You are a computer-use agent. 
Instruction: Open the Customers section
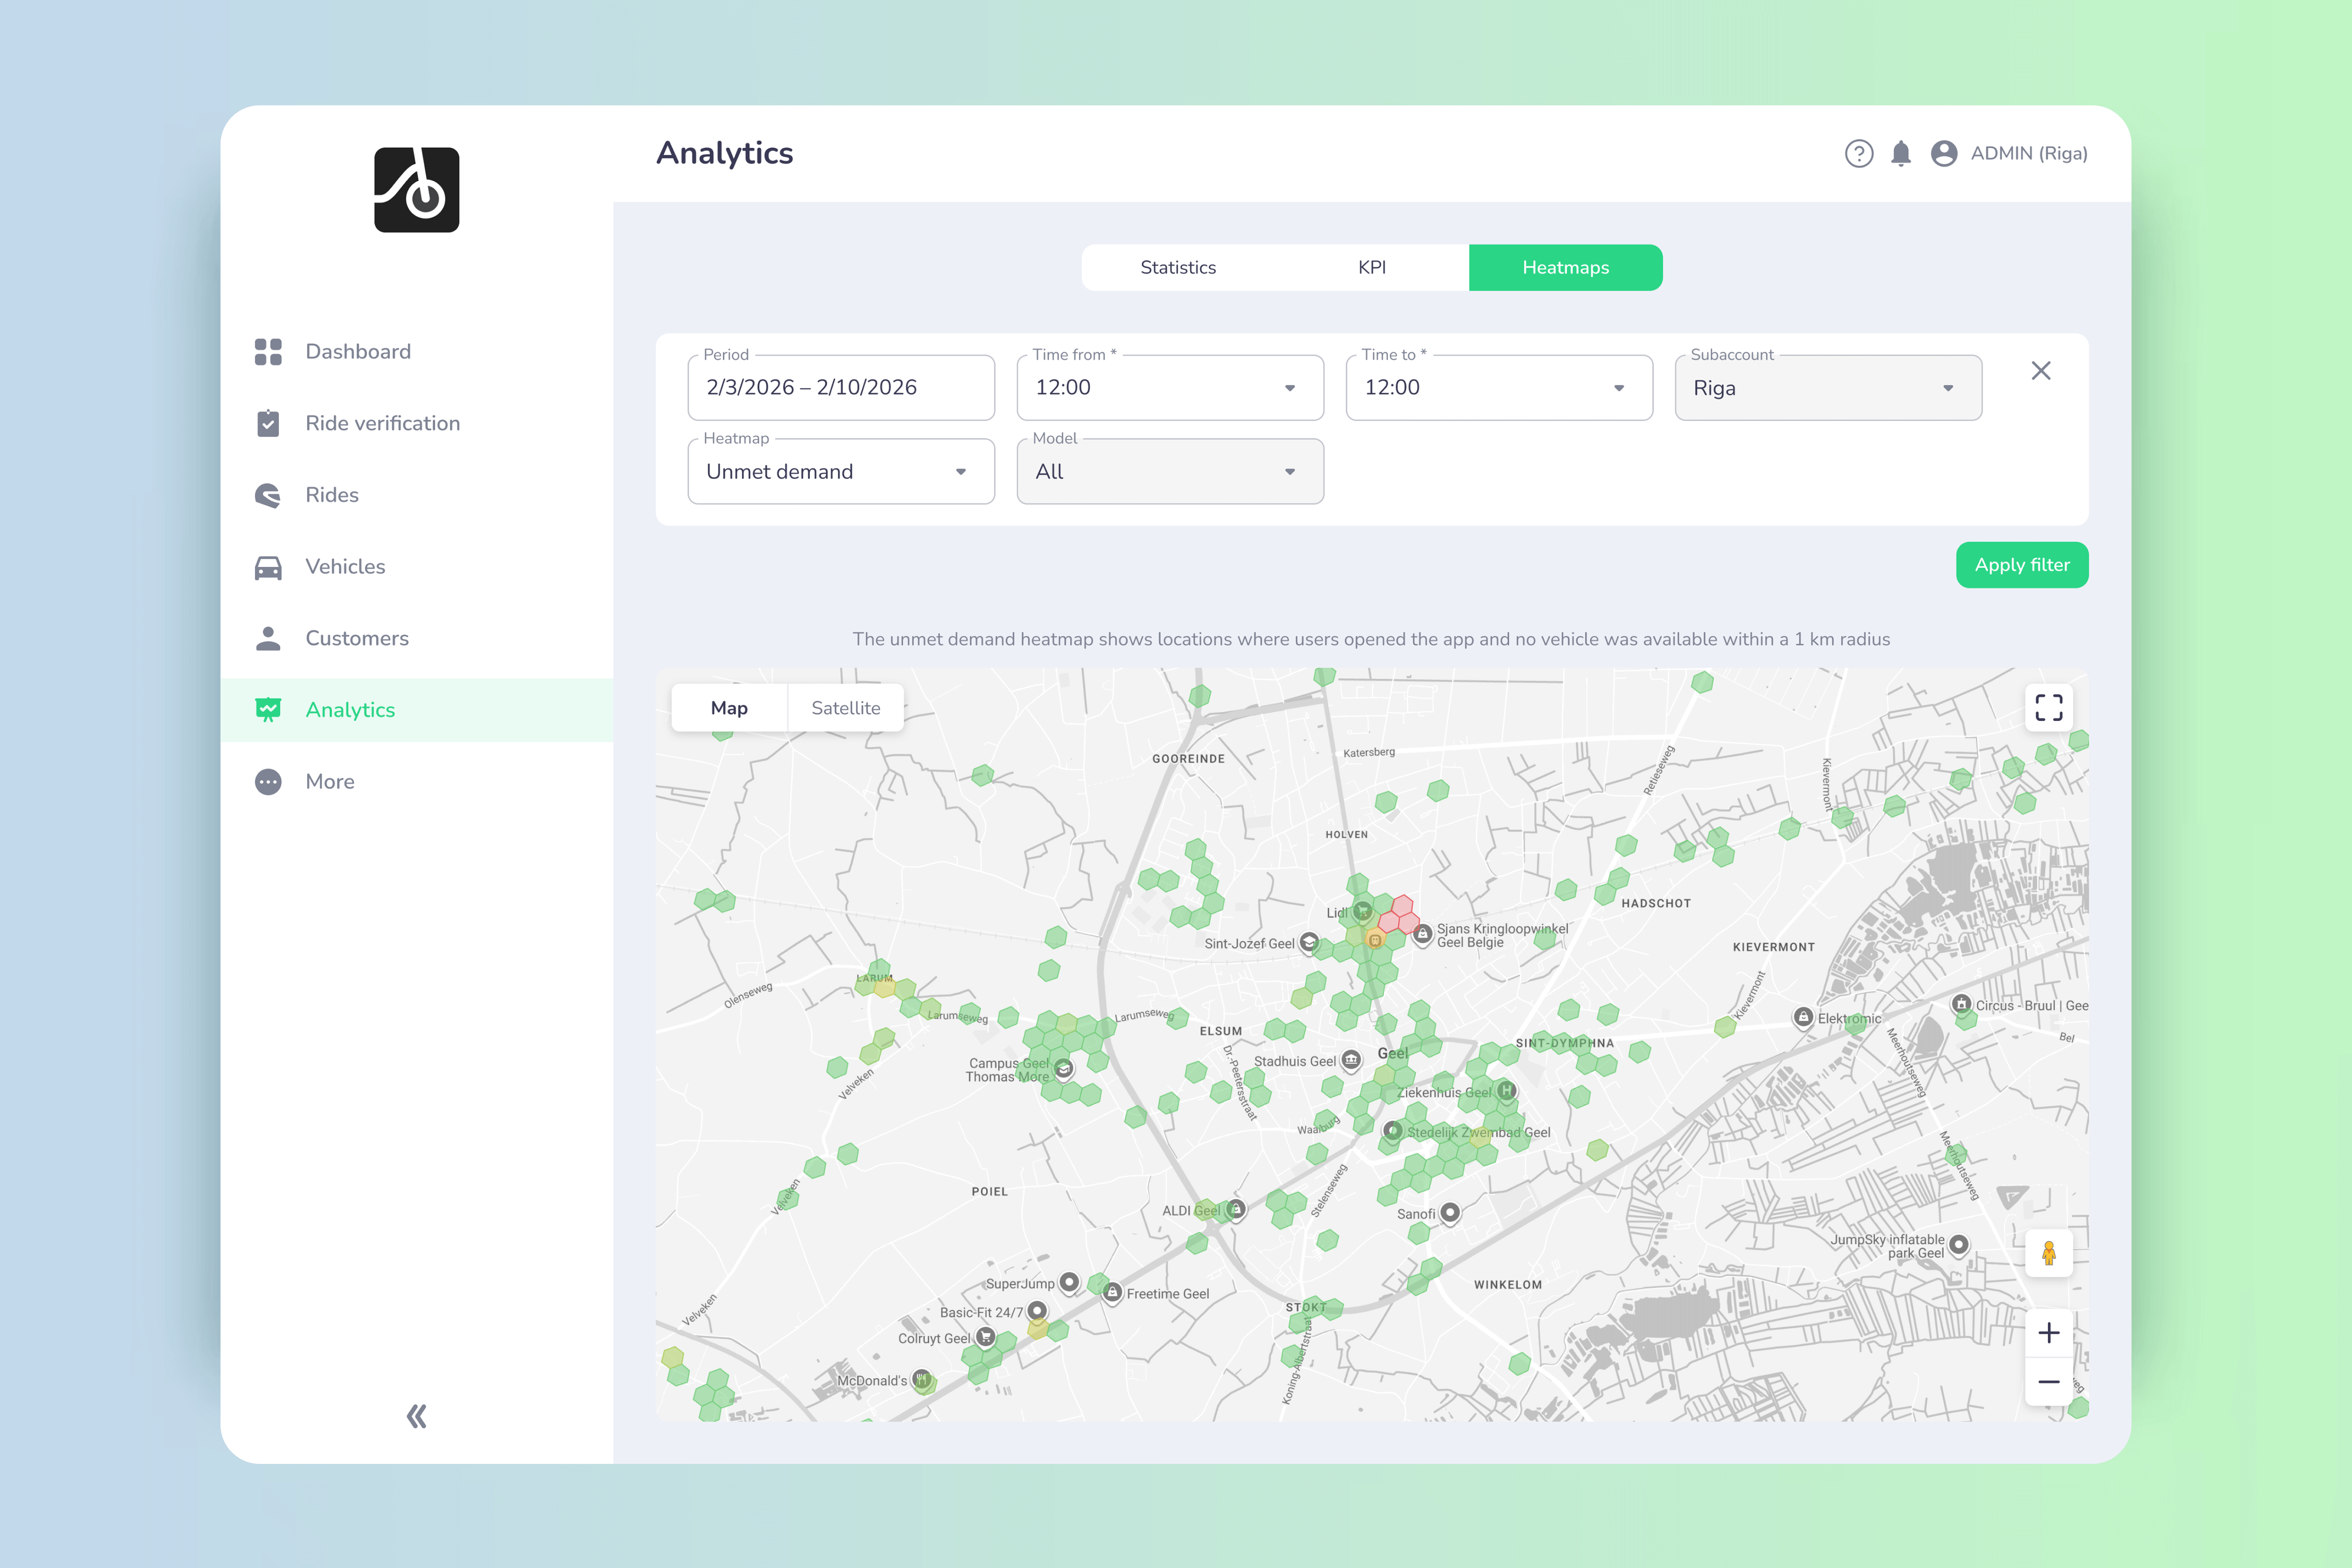pyautogui.click(x=356, y=638)
